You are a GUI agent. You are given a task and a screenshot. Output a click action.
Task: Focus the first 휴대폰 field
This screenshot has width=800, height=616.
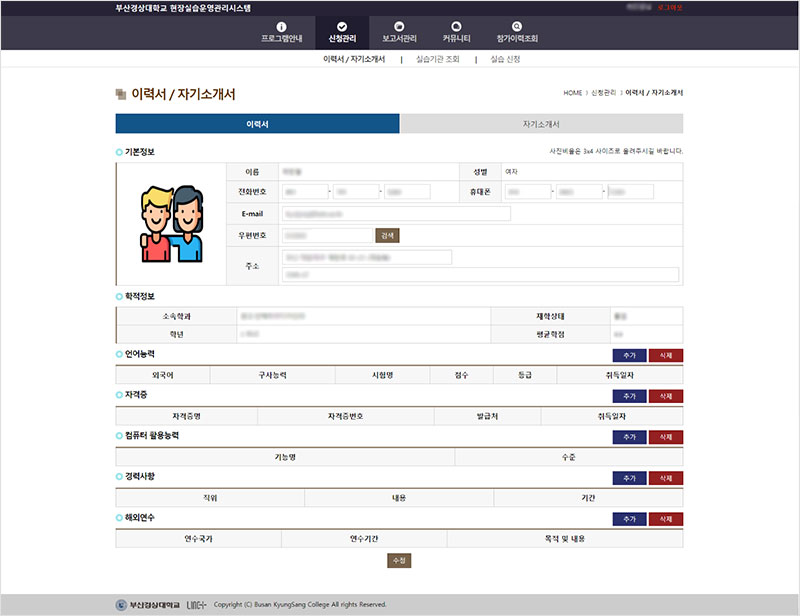point(529,192)
